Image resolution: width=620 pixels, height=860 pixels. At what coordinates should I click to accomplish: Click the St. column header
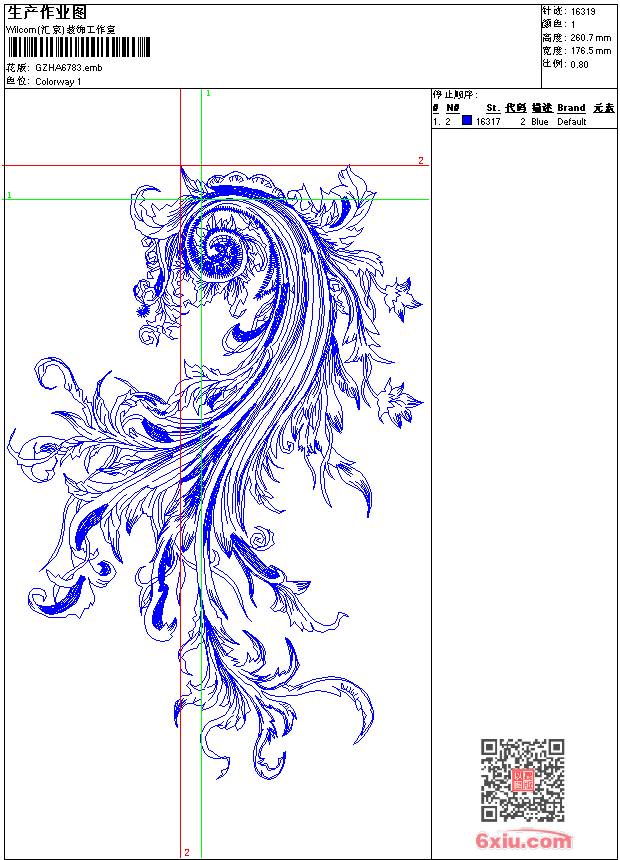[493, 108]
